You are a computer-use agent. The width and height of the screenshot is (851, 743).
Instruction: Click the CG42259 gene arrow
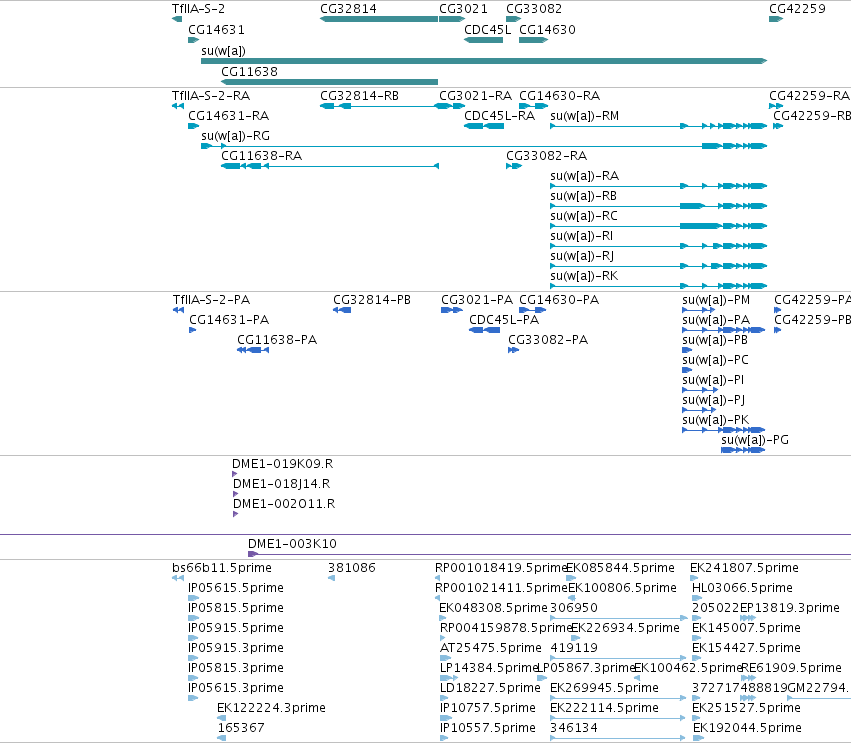coord(776,19)
